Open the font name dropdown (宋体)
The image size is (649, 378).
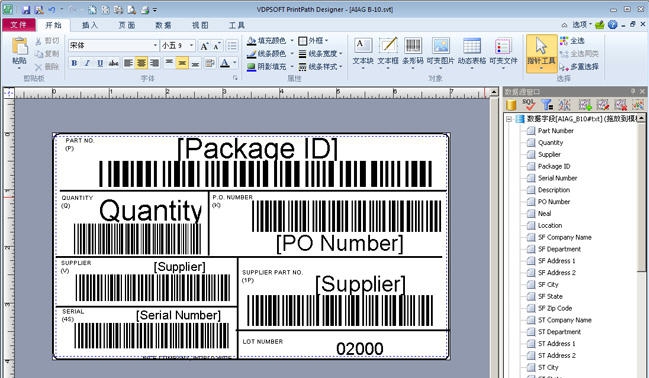tap(156, 45)
